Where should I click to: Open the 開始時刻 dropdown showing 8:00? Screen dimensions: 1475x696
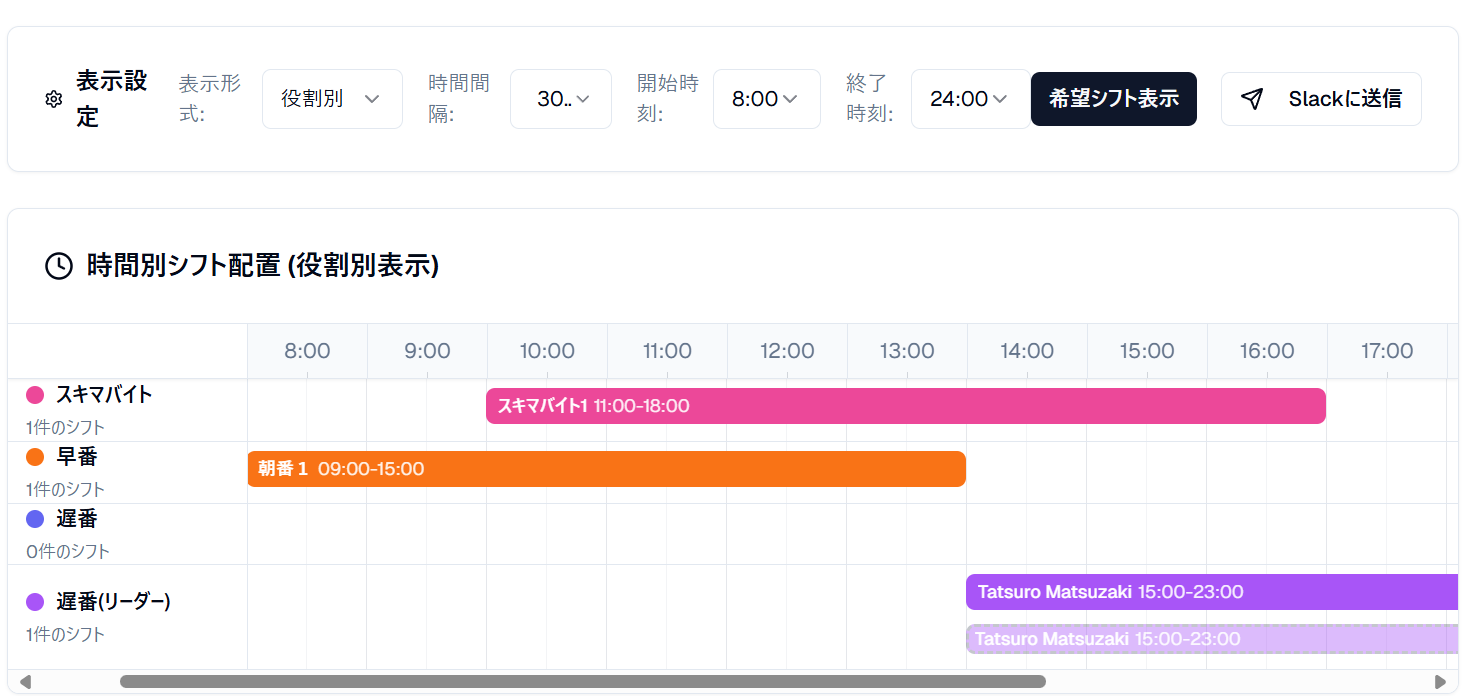[766, 99]
